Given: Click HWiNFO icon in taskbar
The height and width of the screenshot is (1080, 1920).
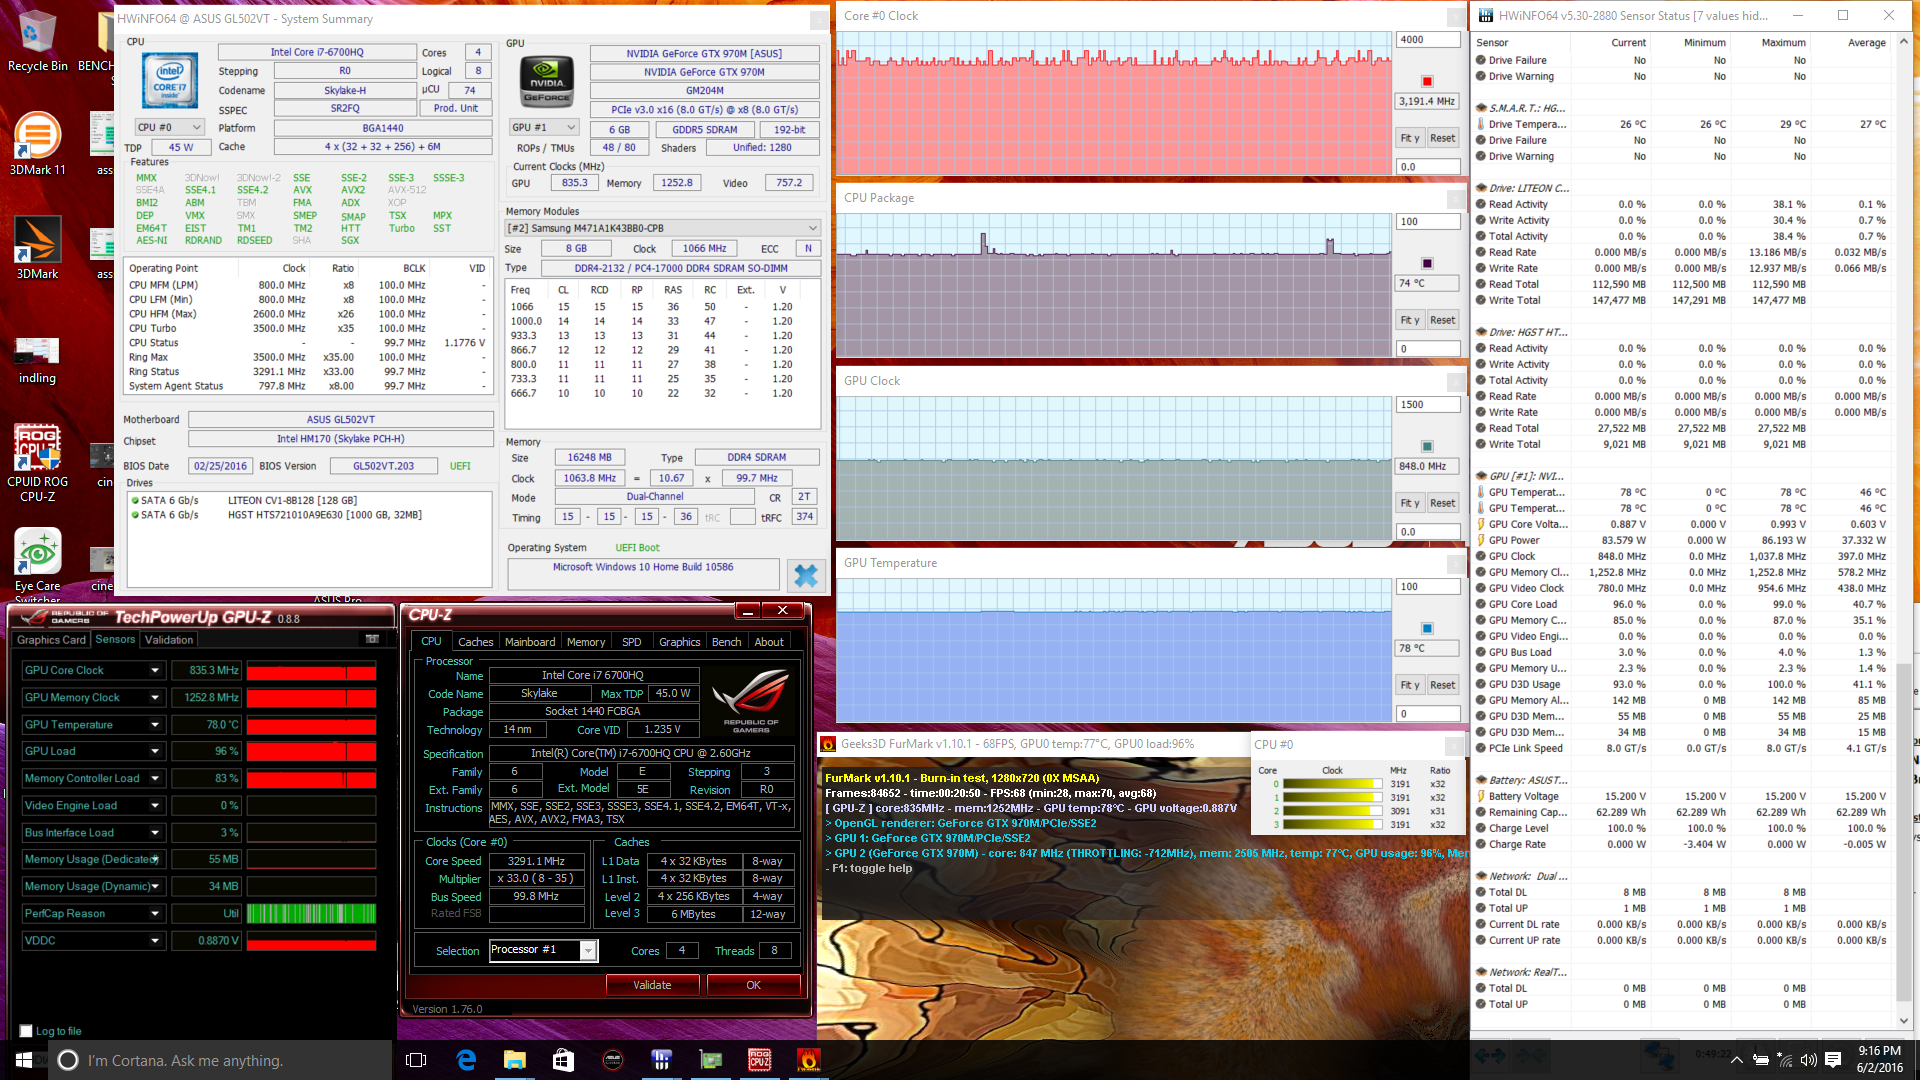Looking at the screenshot, I should (661, 1060).
